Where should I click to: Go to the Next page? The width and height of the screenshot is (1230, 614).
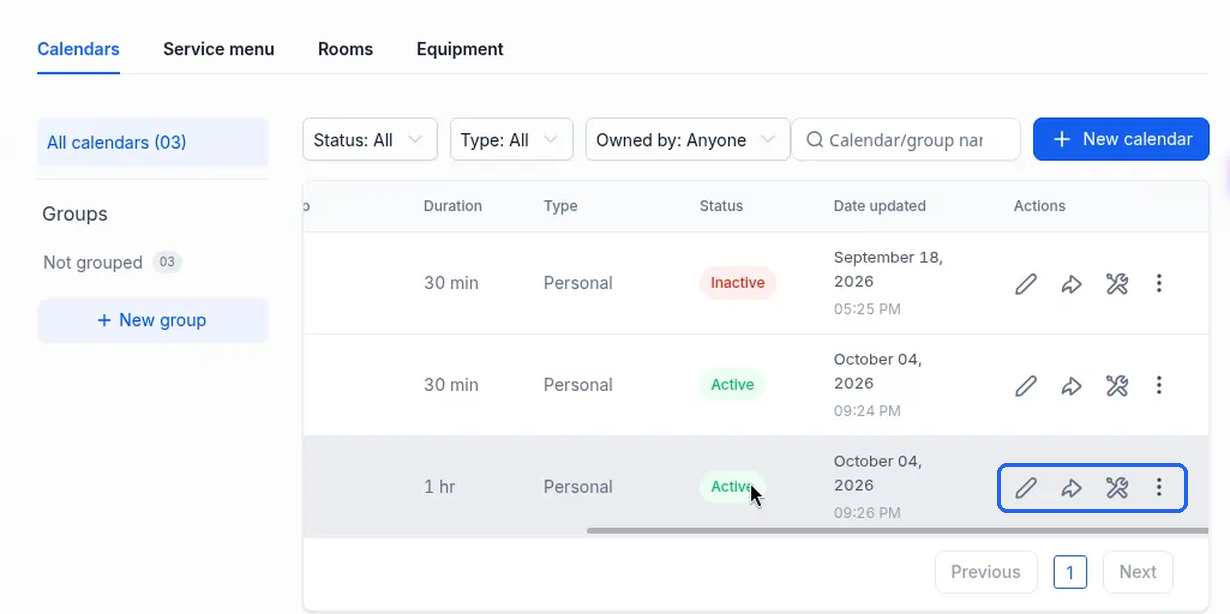1138,572
